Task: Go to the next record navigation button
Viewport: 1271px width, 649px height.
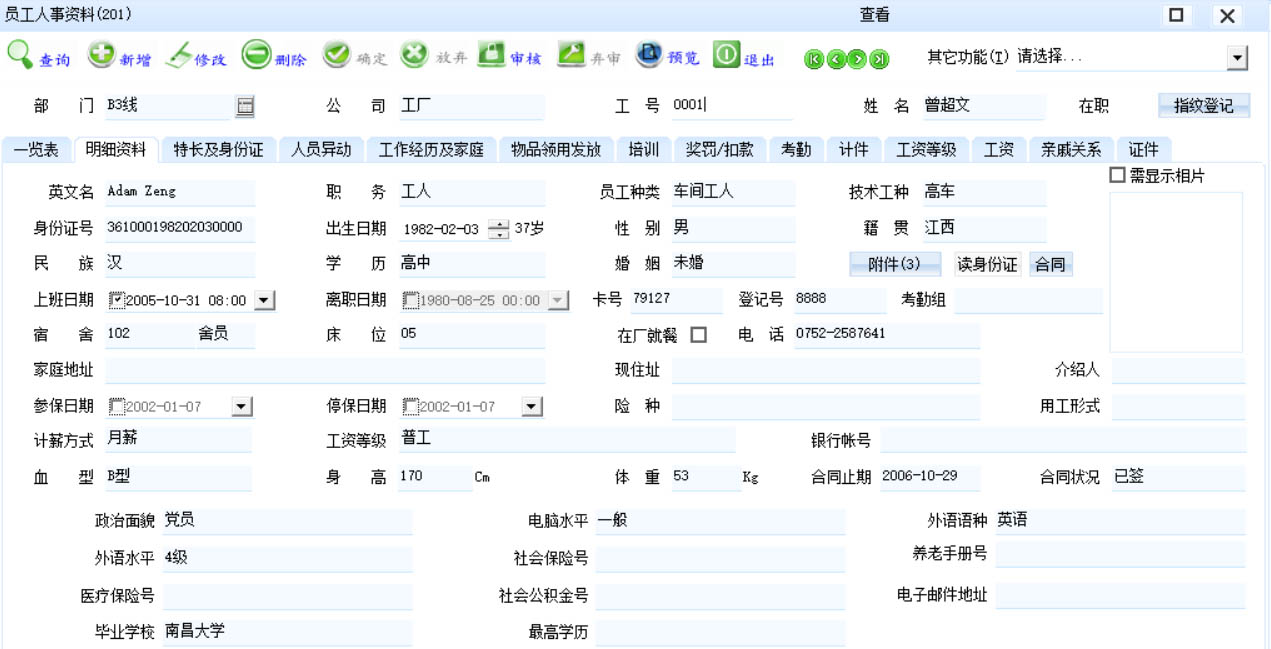Action: 857,60
